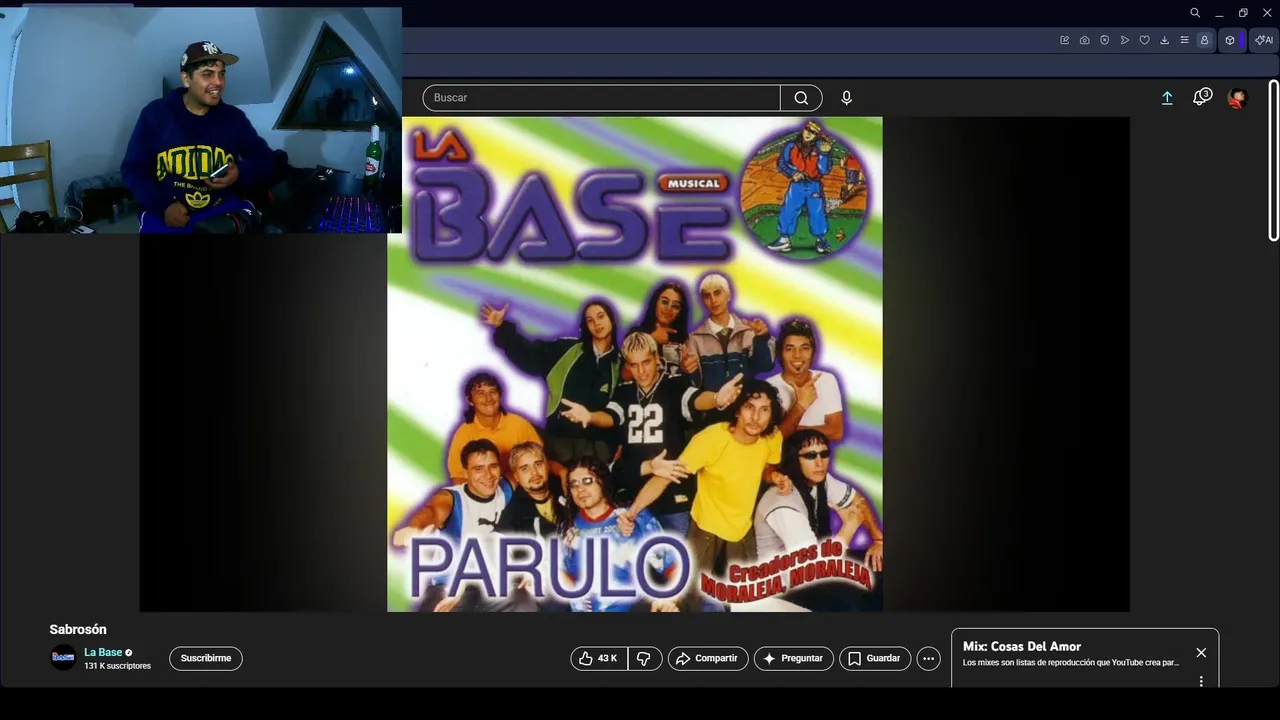Open the My Flow send icon
Viewport: 1280px width, 720px height.
1124,40
